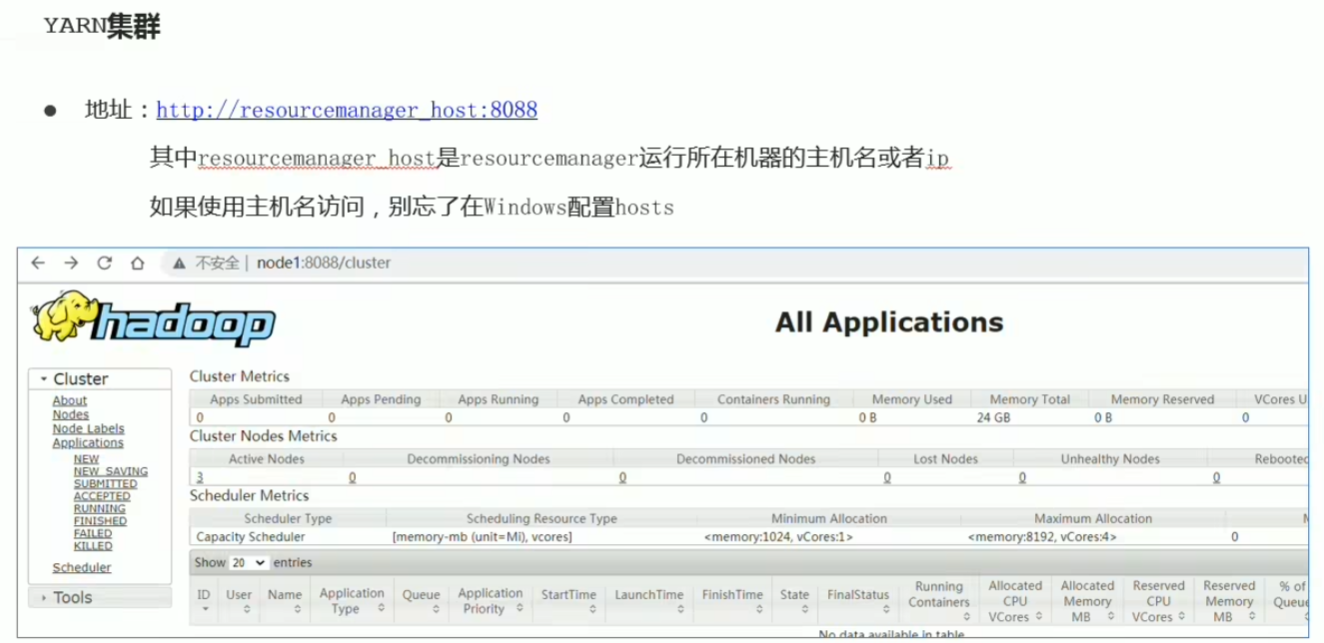Screen dimensions: 1324x643
Task: Filter applications by FINISHED state
Action: pyautogui.click(x=100, y=521)
